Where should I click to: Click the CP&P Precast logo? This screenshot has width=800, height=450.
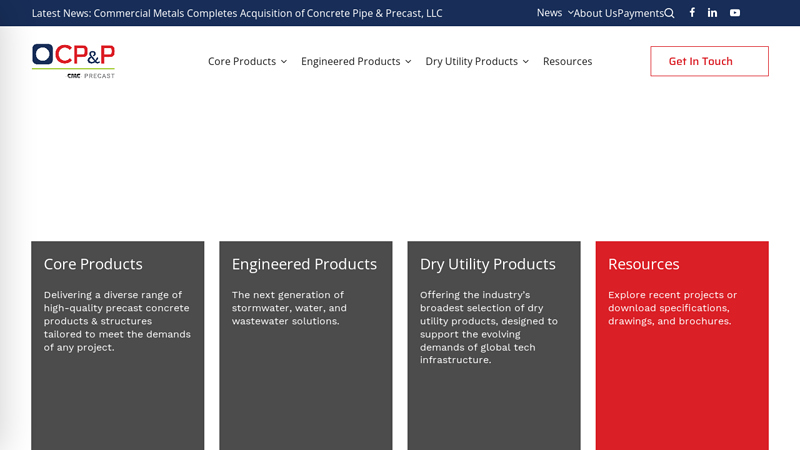pos(73,61)
